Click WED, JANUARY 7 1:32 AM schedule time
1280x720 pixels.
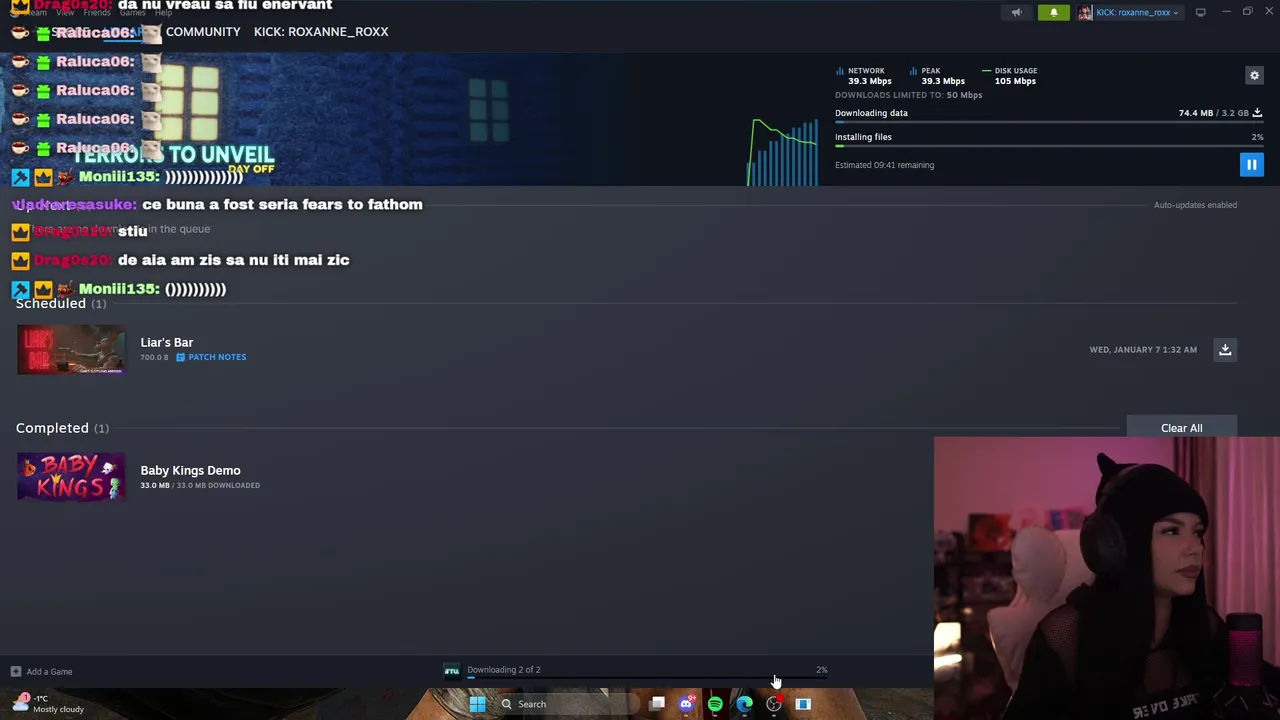(x=1143, y=350)
